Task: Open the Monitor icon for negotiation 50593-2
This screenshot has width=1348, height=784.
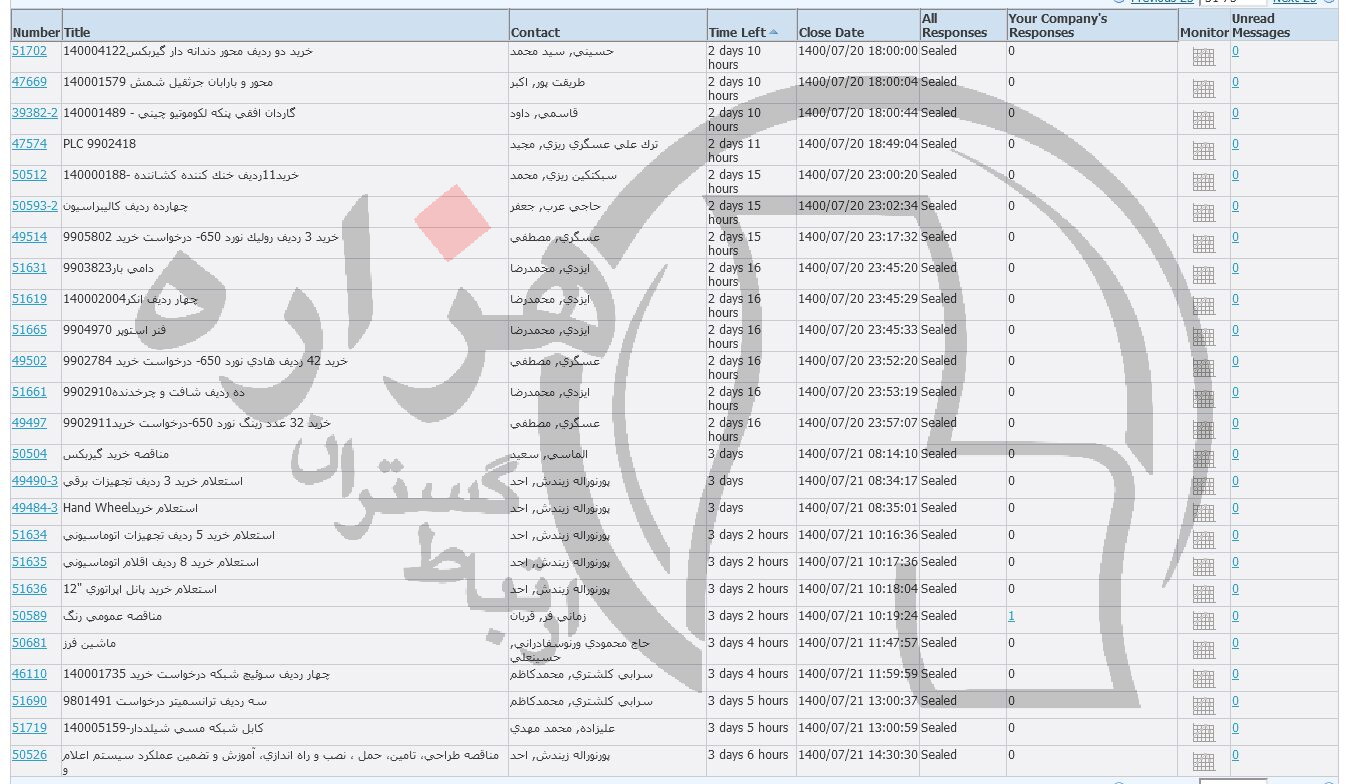Action: click(x=1204, y=213)
